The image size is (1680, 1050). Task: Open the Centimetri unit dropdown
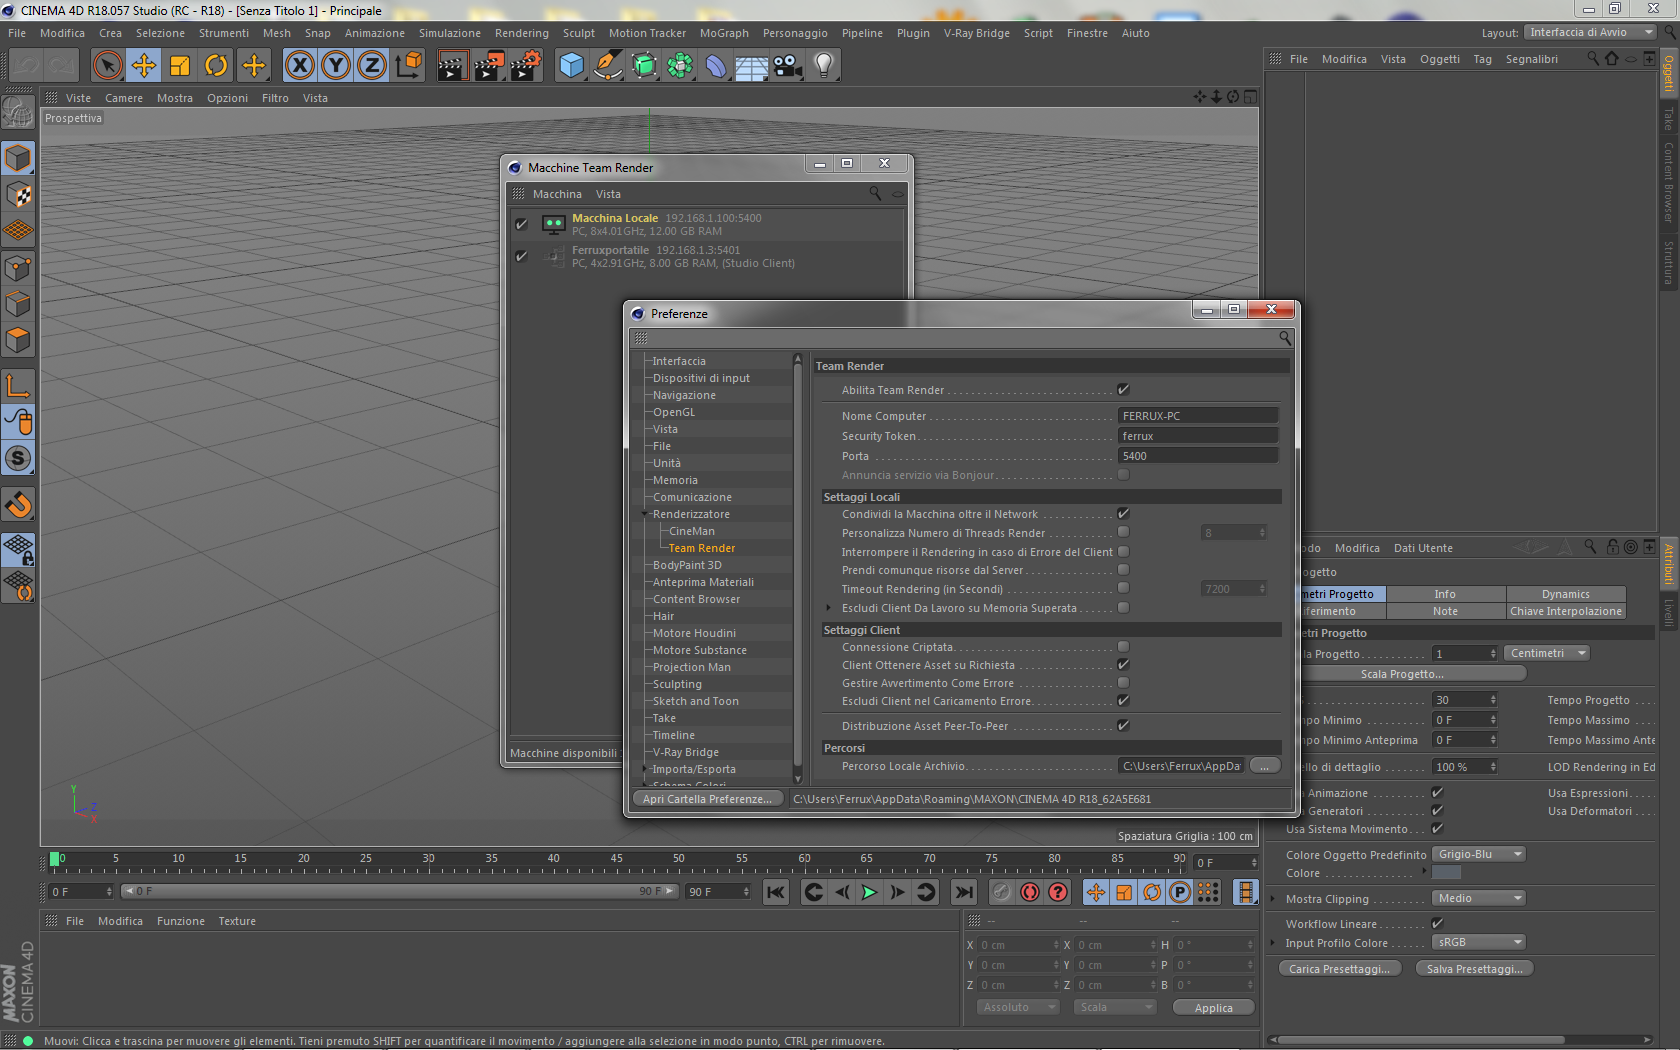(1546, 653)
